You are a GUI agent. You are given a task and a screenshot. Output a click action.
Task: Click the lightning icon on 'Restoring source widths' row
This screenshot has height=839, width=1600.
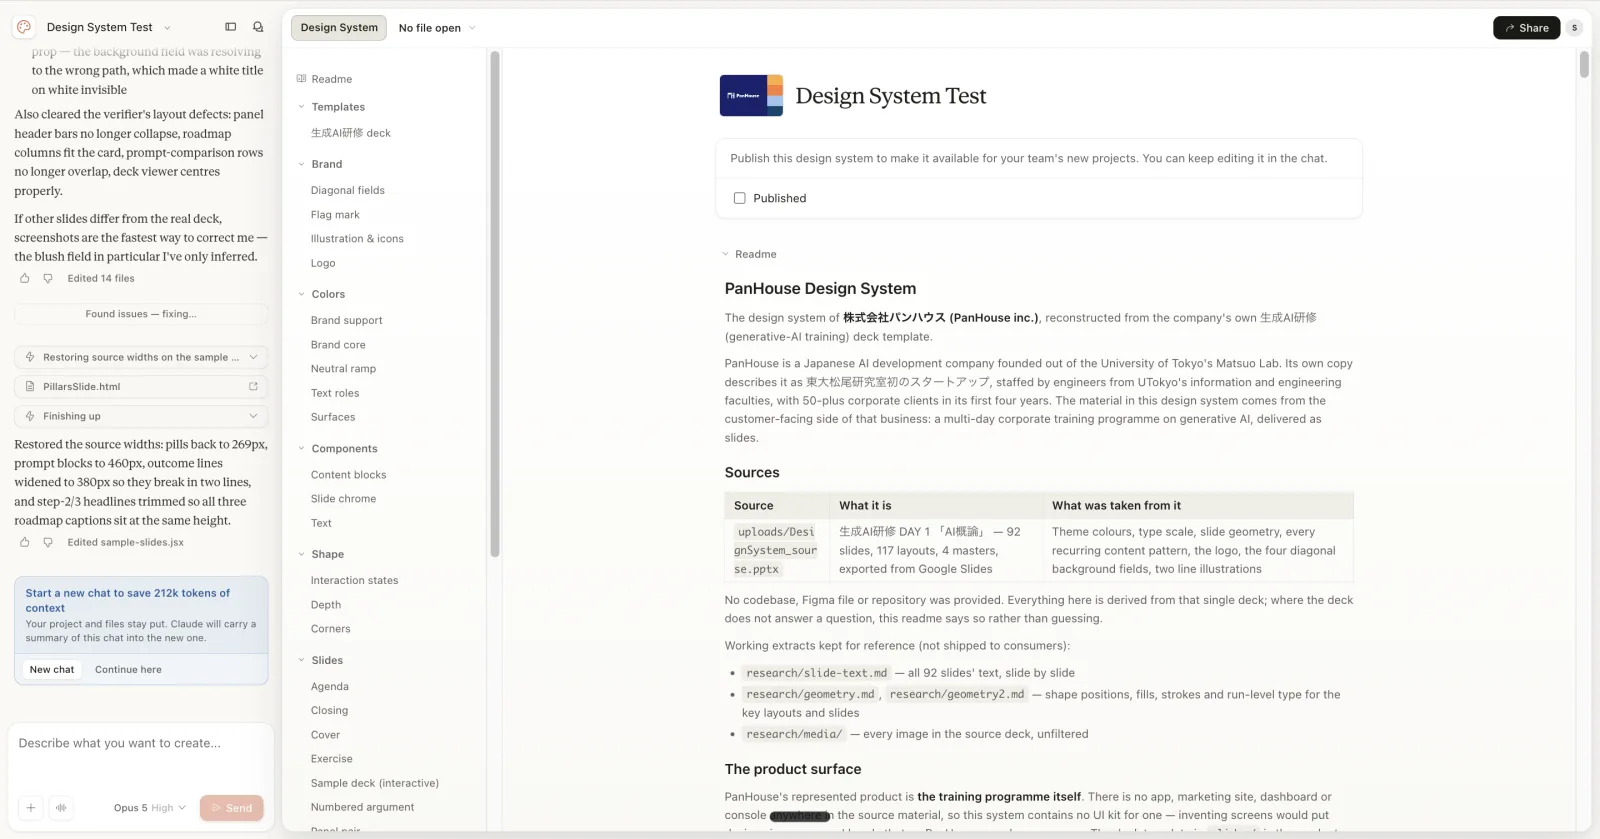pos(30,357)
